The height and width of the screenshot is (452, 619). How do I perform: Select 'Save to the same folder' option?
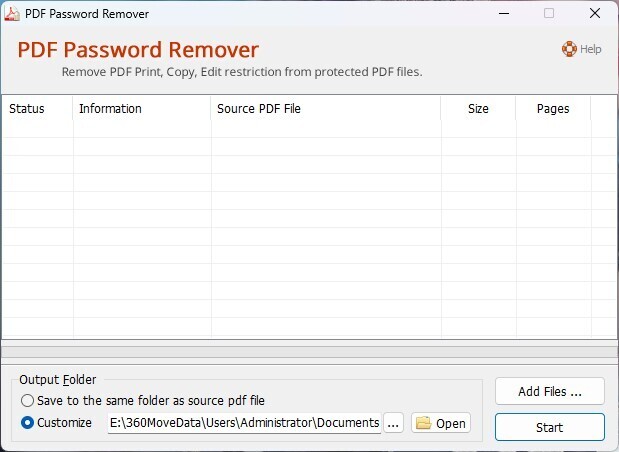pos(28,401)
